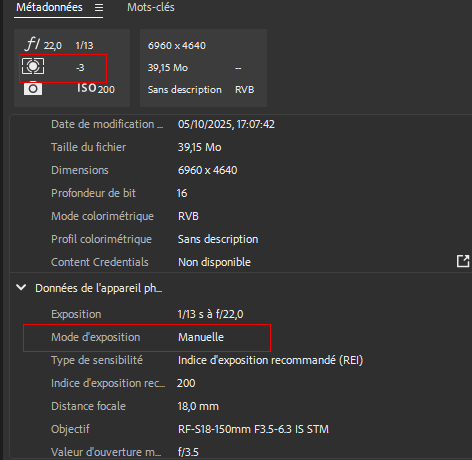
Task: Select the Distance focale label
Action: click(88, 406)
